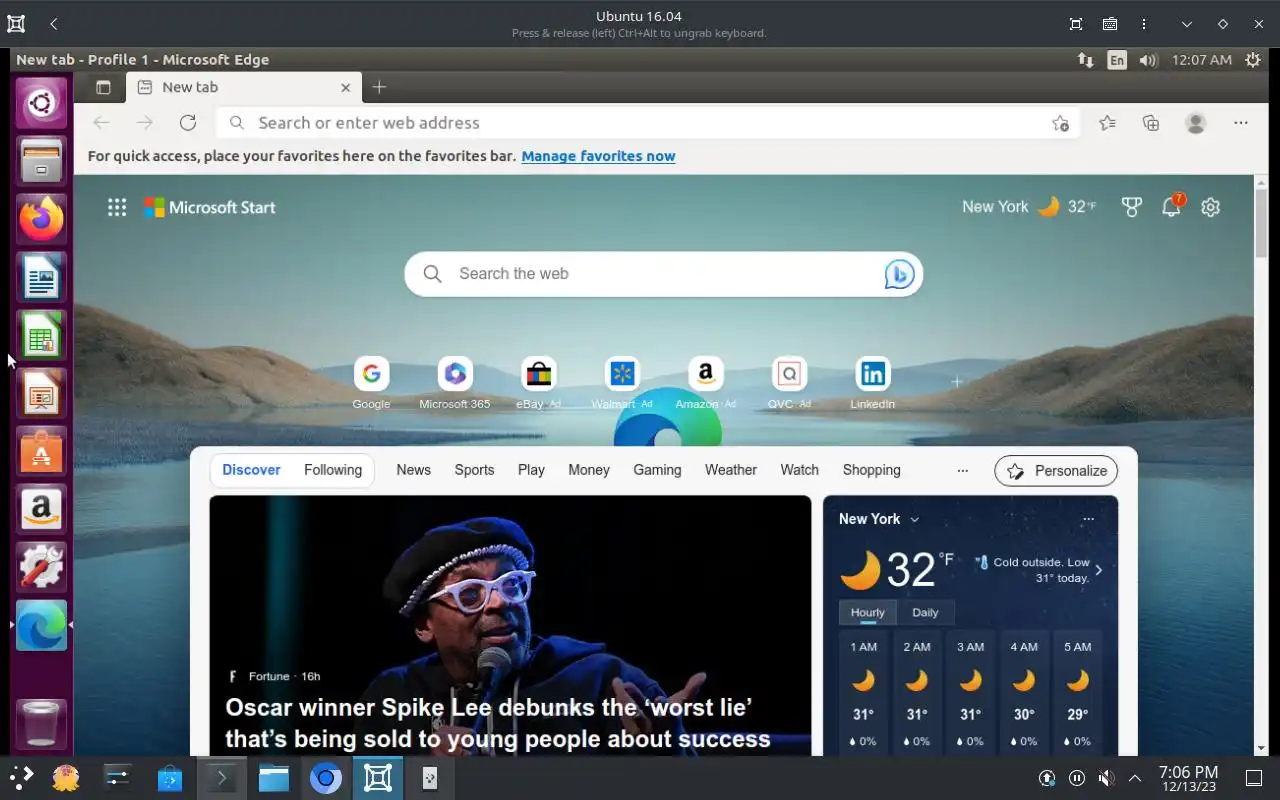This screenshot has height=800, width=1280.
Task: Open the profile avatar icon
Action: [1195, 123]
